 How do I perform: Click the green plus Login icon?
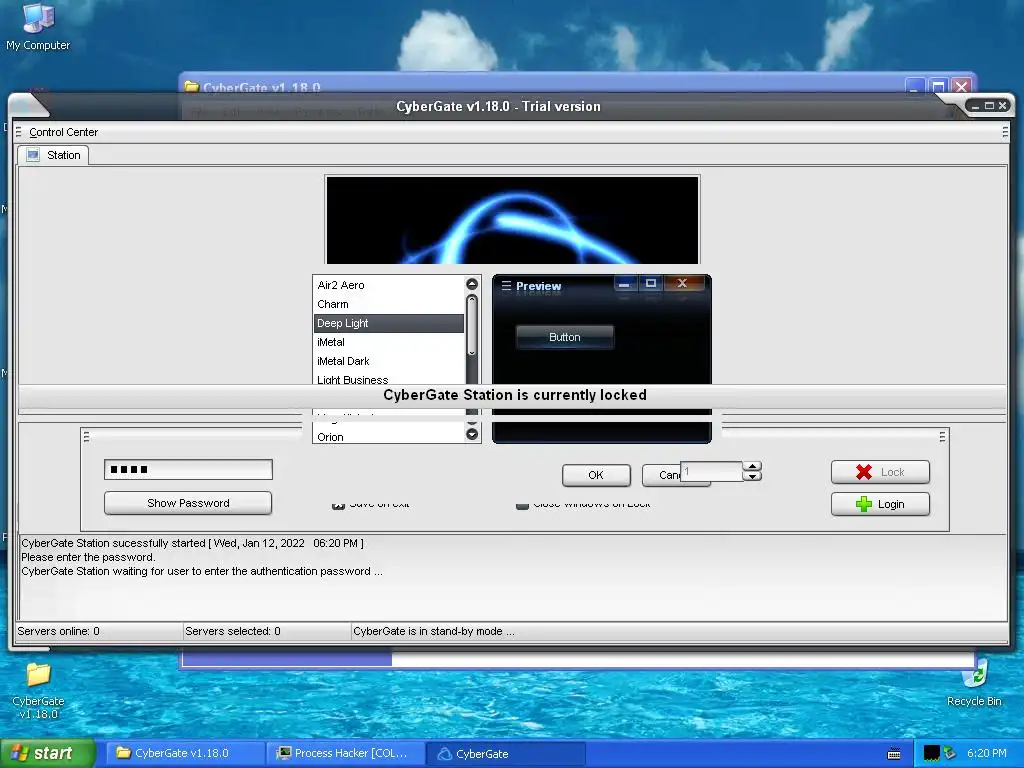coord(863,504)
